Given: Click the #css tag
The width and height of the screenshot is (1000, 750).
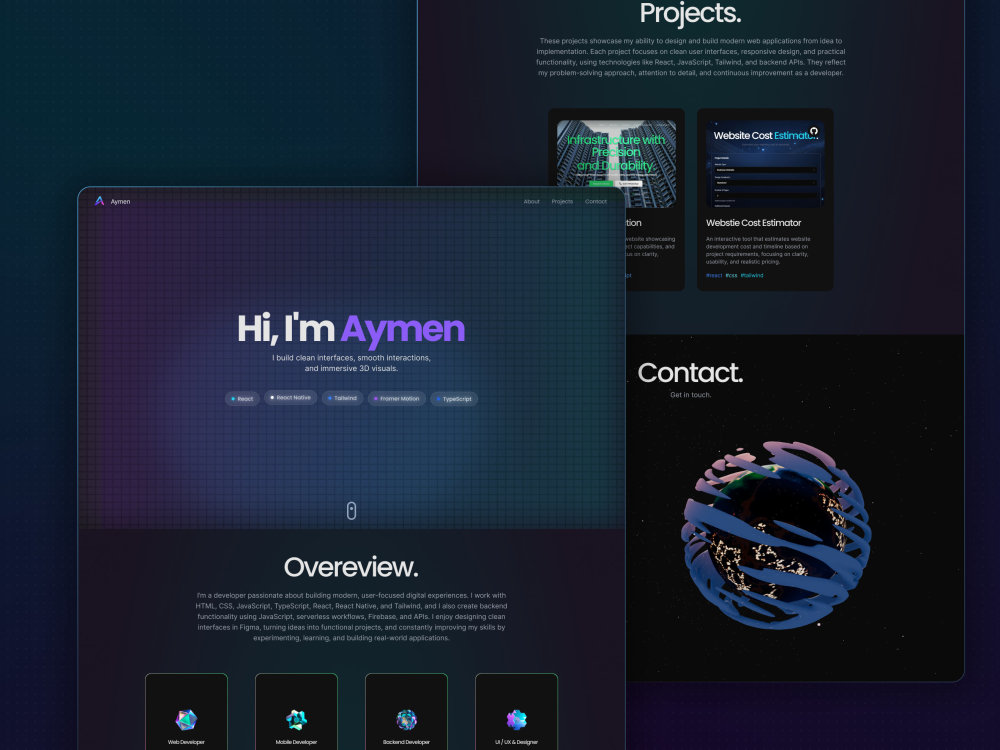Looking at the screenshot, I should coord(731,276).
